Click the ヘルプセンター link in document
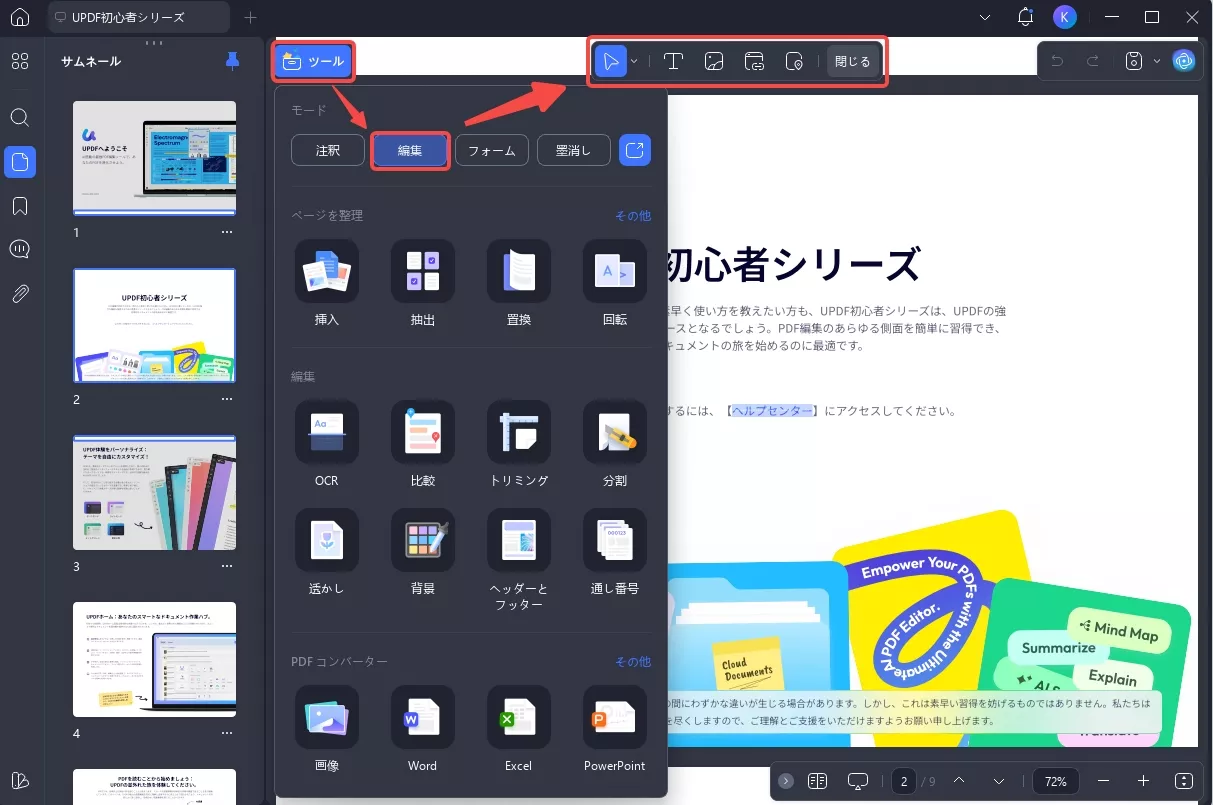This screenshot has width=1213, height=805. (771, 410)
